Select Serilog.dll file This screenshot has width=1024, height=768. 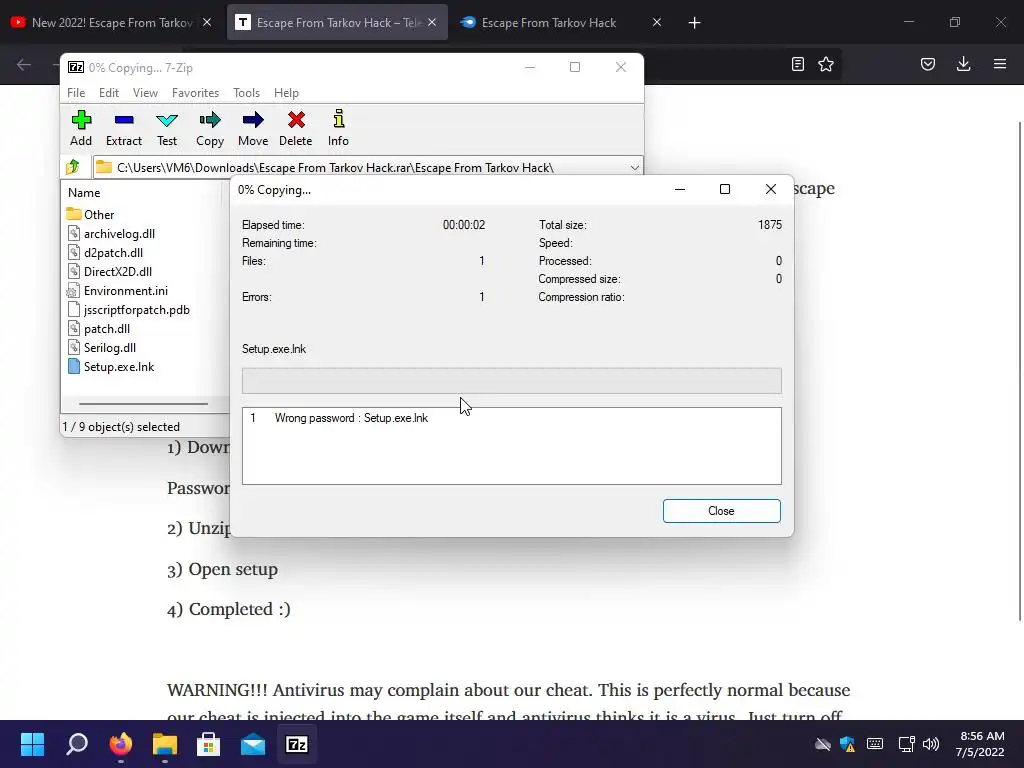point(102,347)
